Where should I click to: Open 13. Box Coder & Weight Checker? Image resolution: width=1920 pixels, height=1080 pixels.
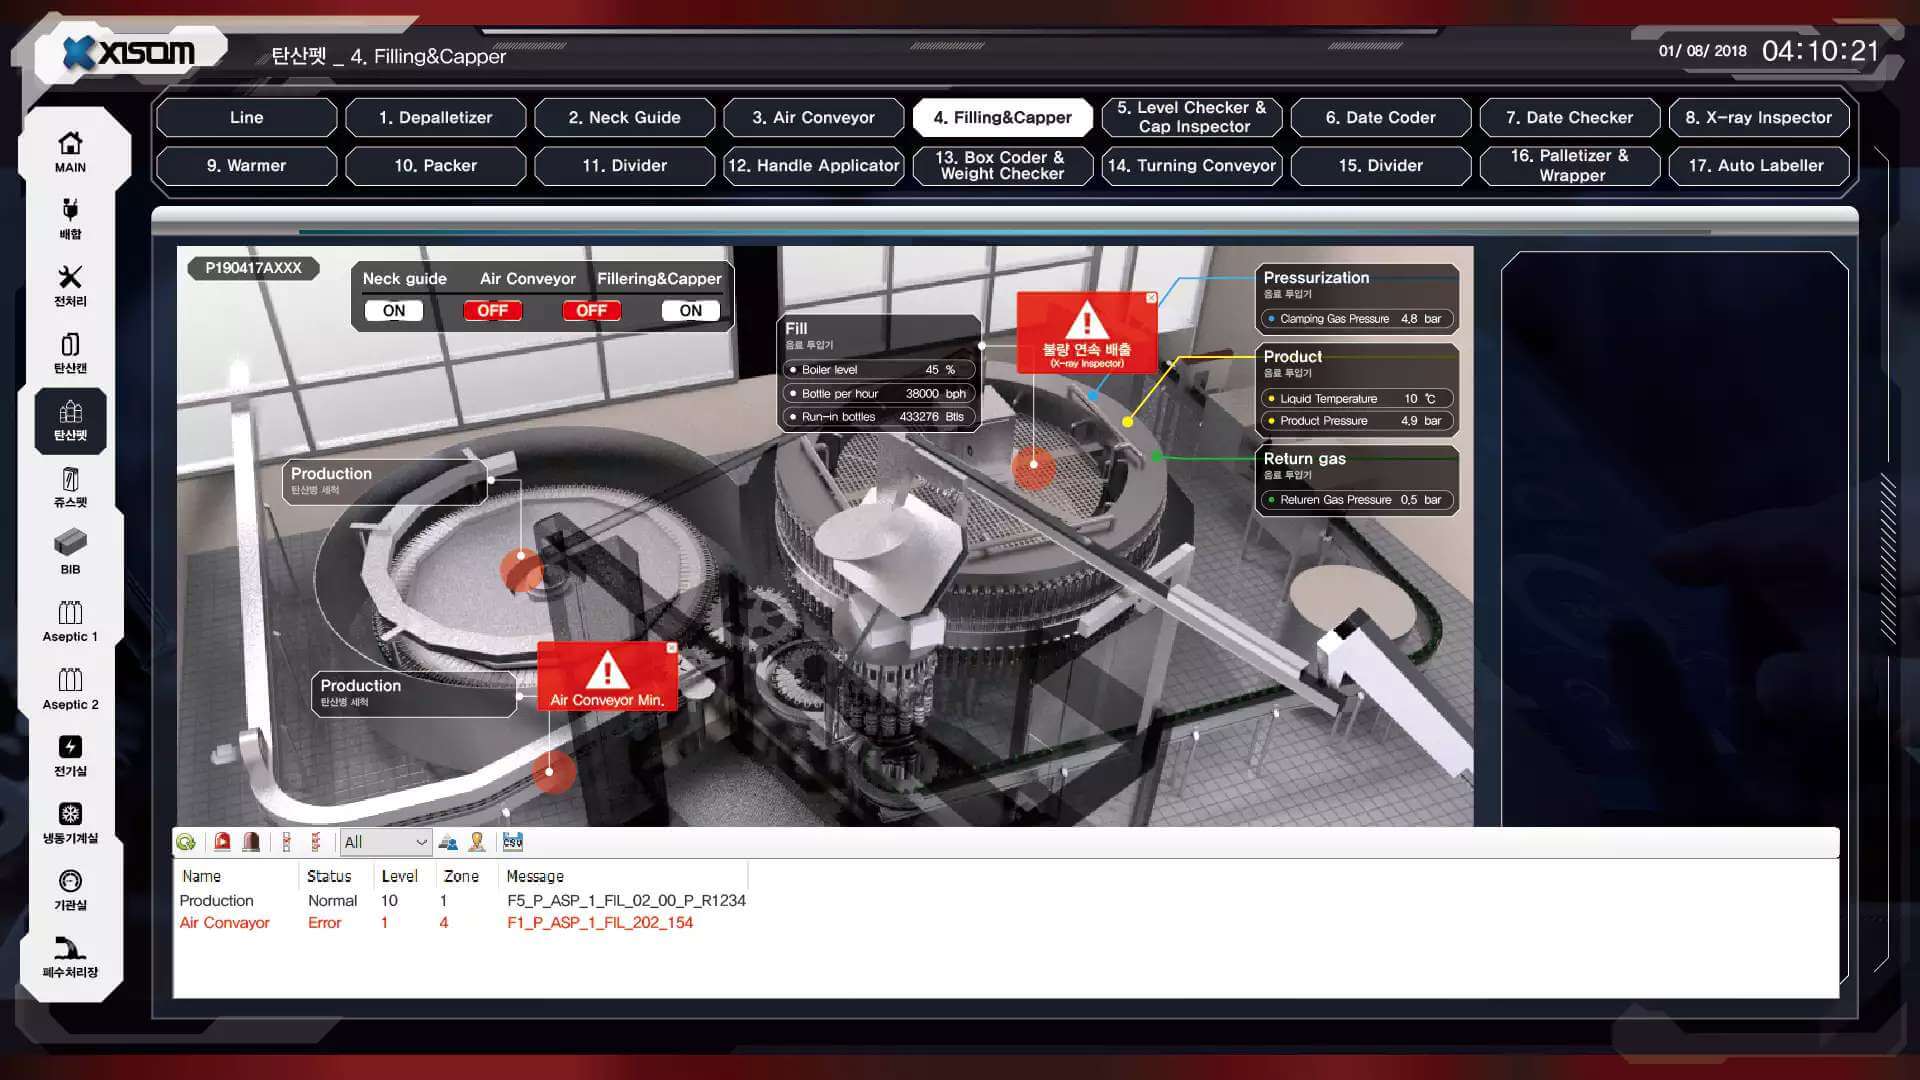coord(1002,165)
